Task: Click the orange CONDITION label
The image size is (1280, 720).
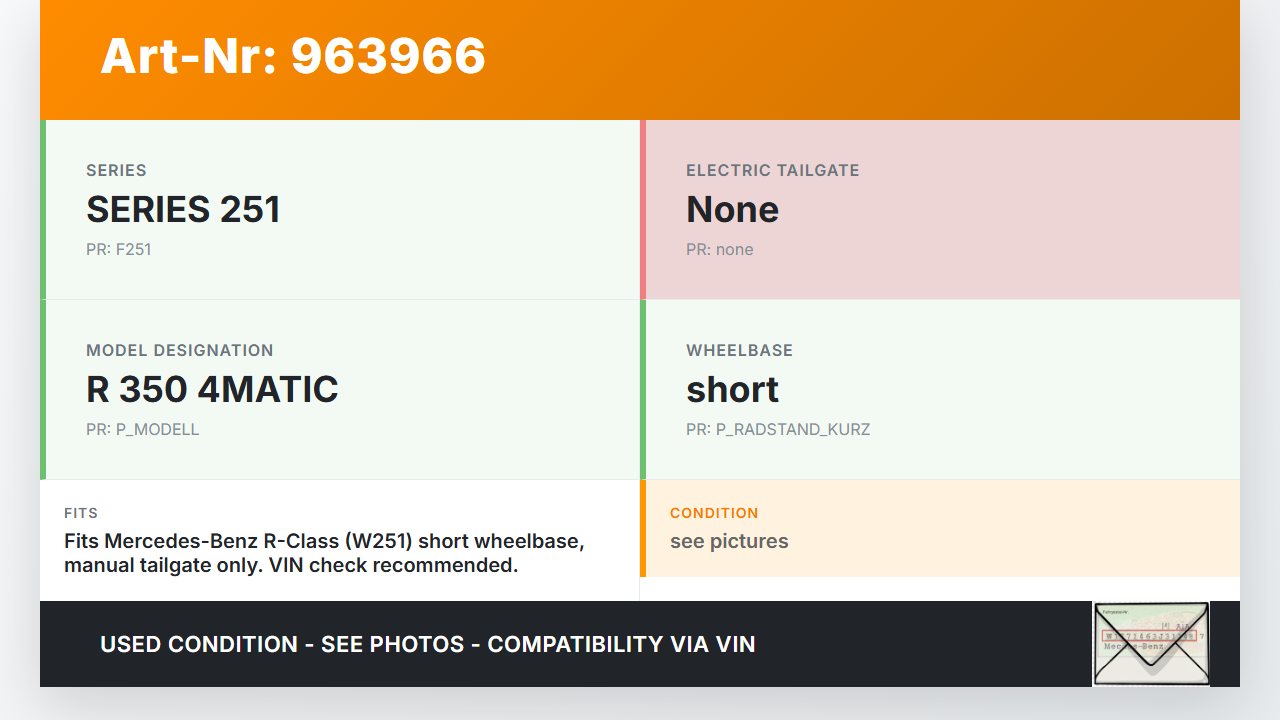Action: [714, 513]
